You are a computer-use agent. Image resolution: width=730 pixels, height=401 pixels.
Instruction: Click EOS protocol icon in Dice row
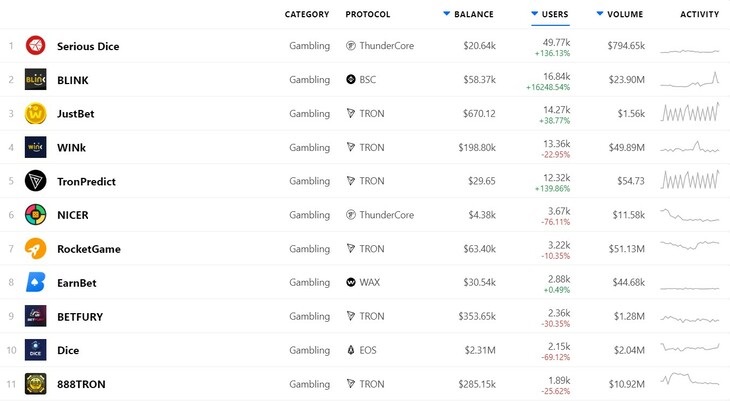[351, 350]
